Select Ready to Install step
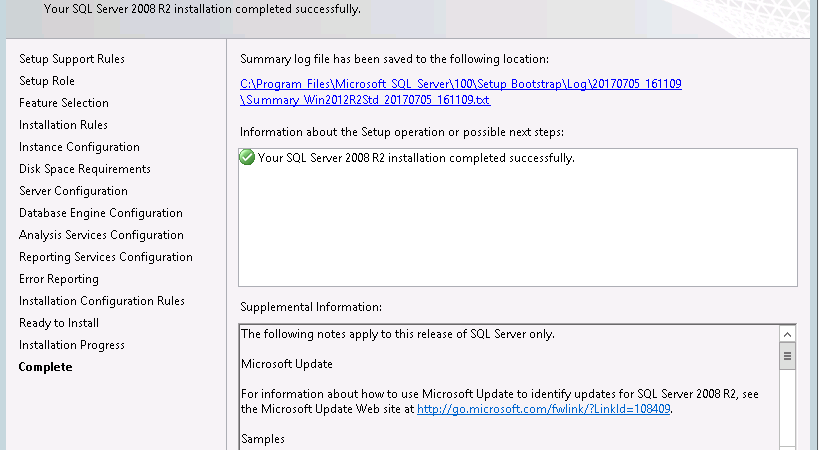822x450 pixels. pos(59,323)
